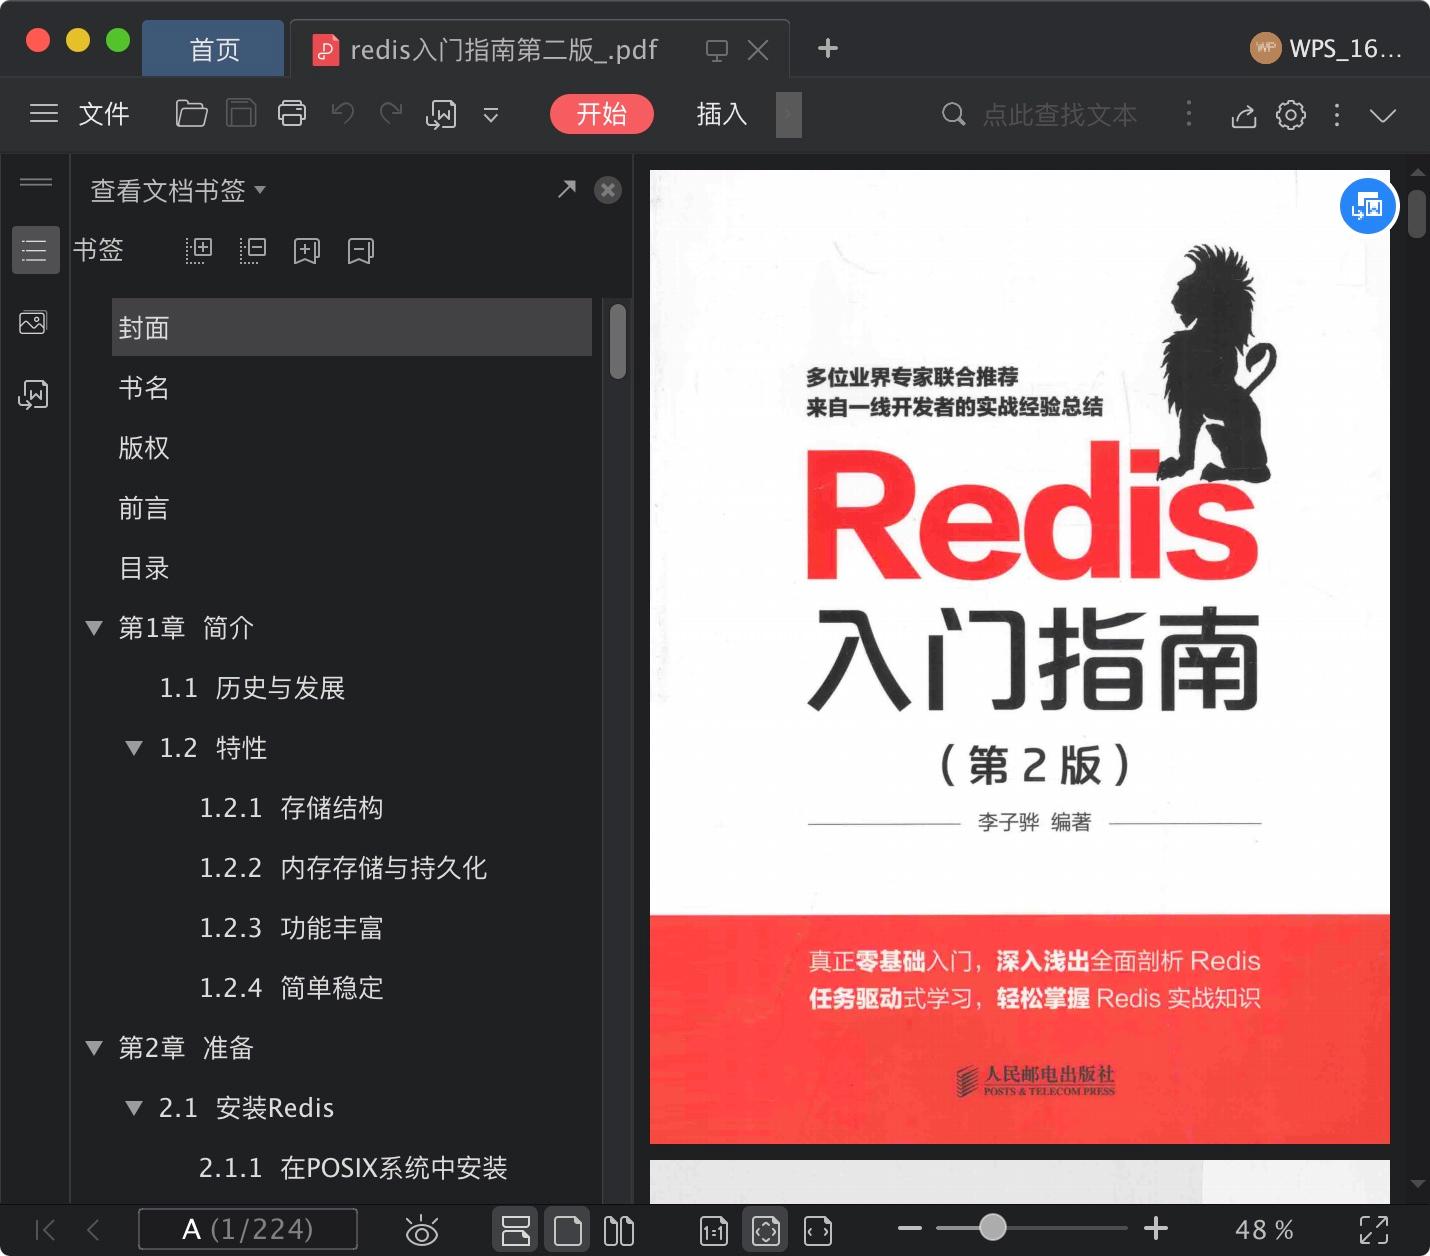Viewport: 1430px width, 1256px height.
Task: Click the bookmark panel scrollbar
Action: pyautogui.click(x=618, y=341)
